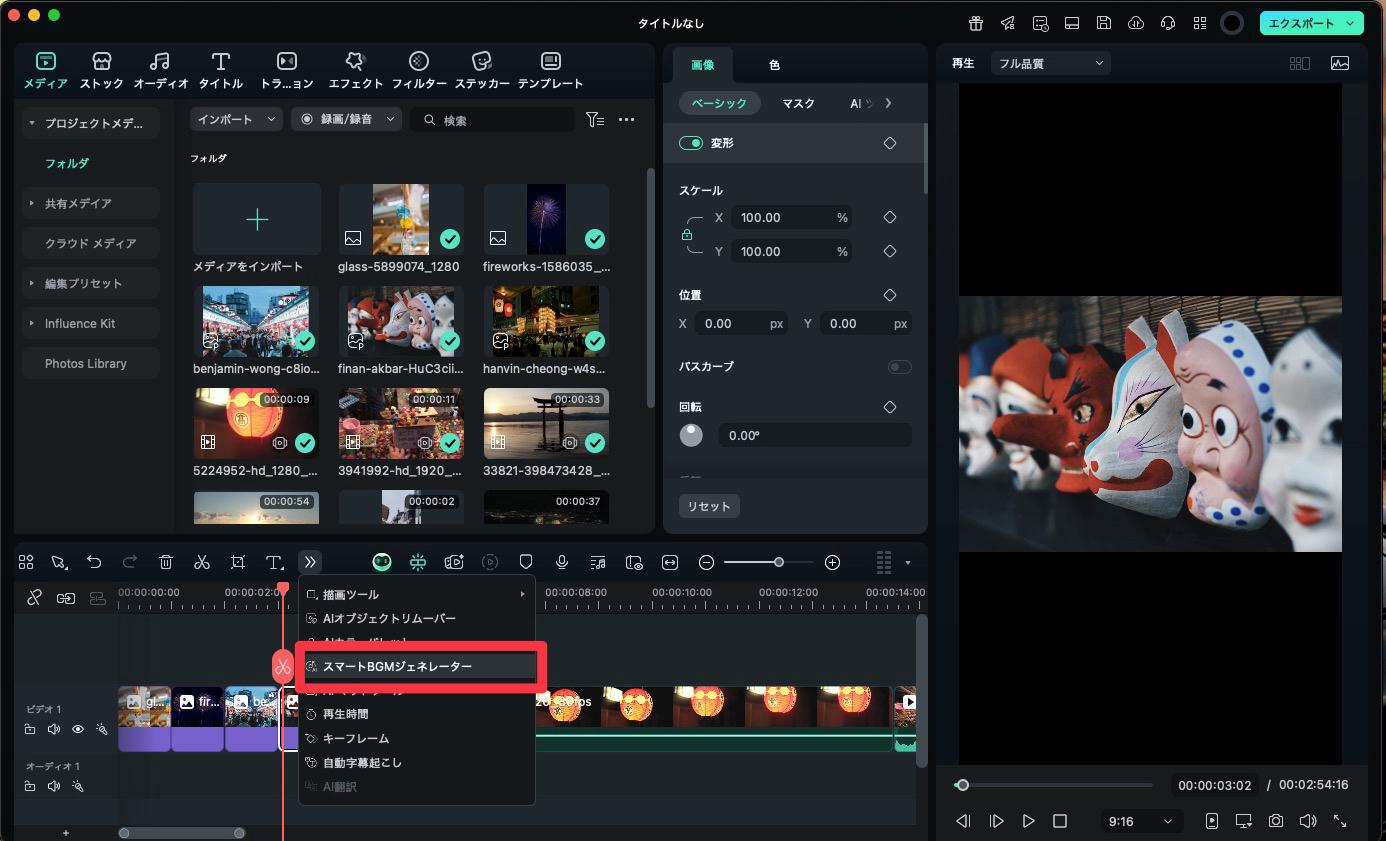Open the フル品質 playback quality dropdown
The image size is (1386, 841).
[x=1051, y=63]
